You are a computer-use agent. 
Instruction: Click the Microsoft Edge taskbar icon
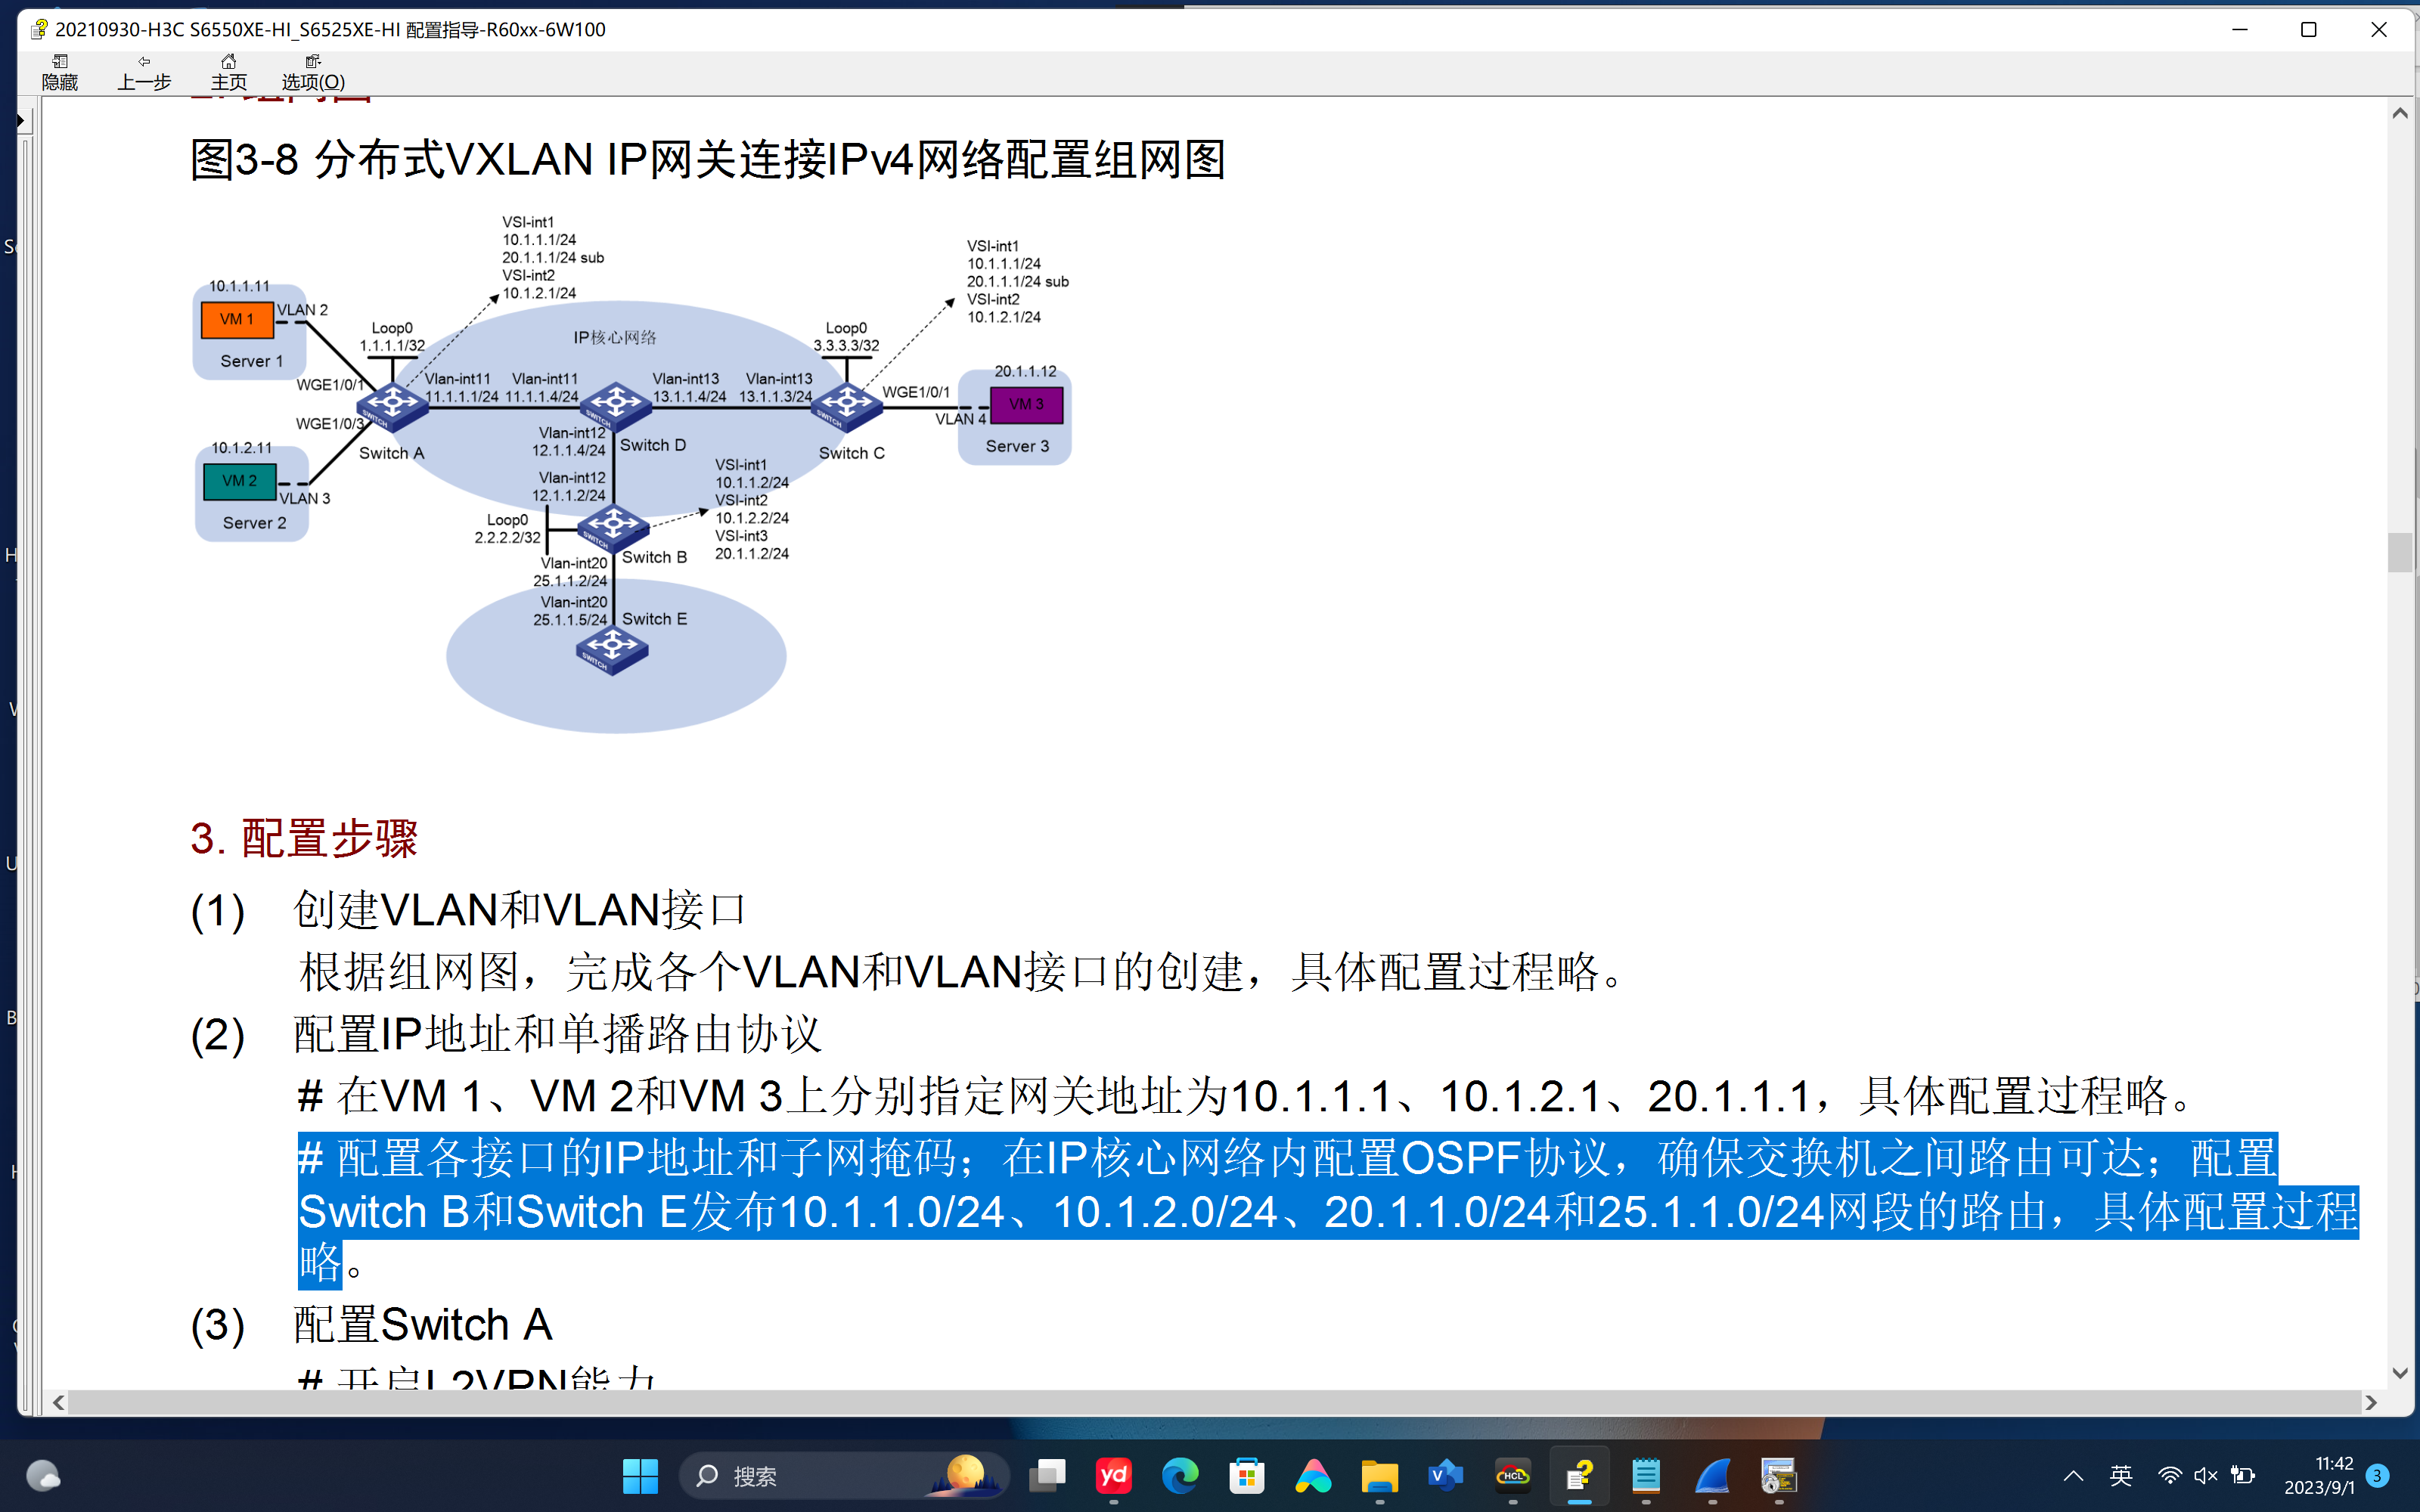(x=1180, y=1476)
